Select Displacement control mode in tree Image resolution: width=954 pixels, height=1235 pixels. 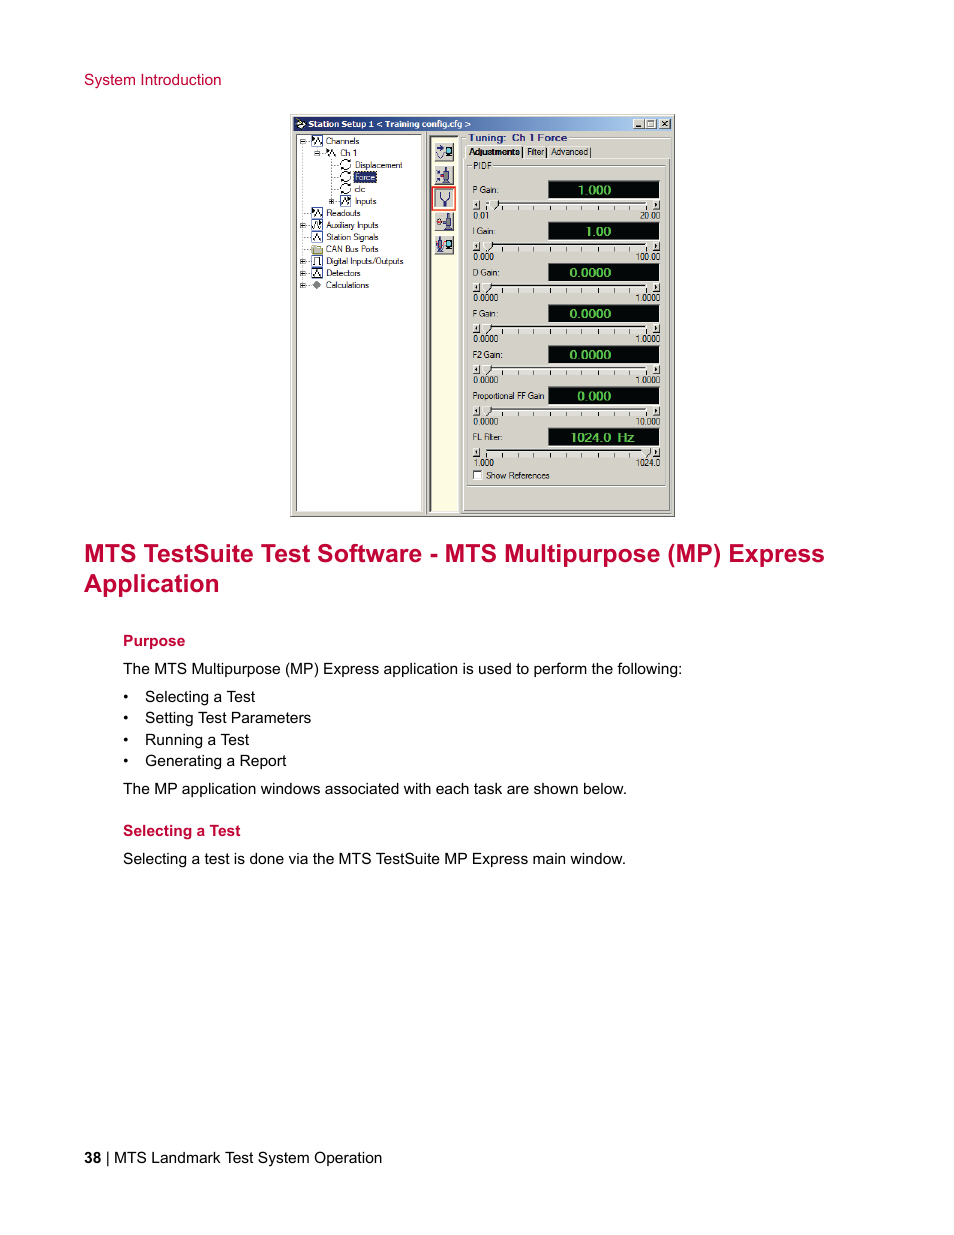(x=378, y=165)
